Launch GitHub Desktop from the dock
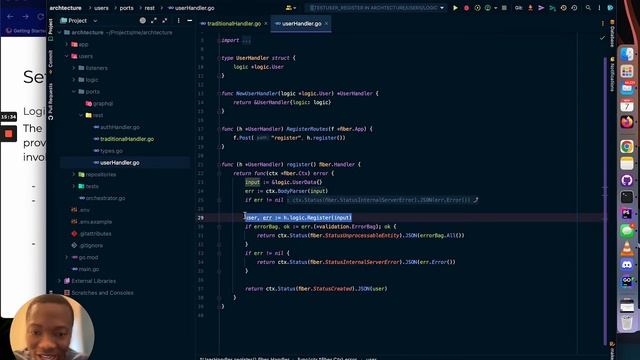The width and height of the screenshot is (640, 360). [627, 180]
